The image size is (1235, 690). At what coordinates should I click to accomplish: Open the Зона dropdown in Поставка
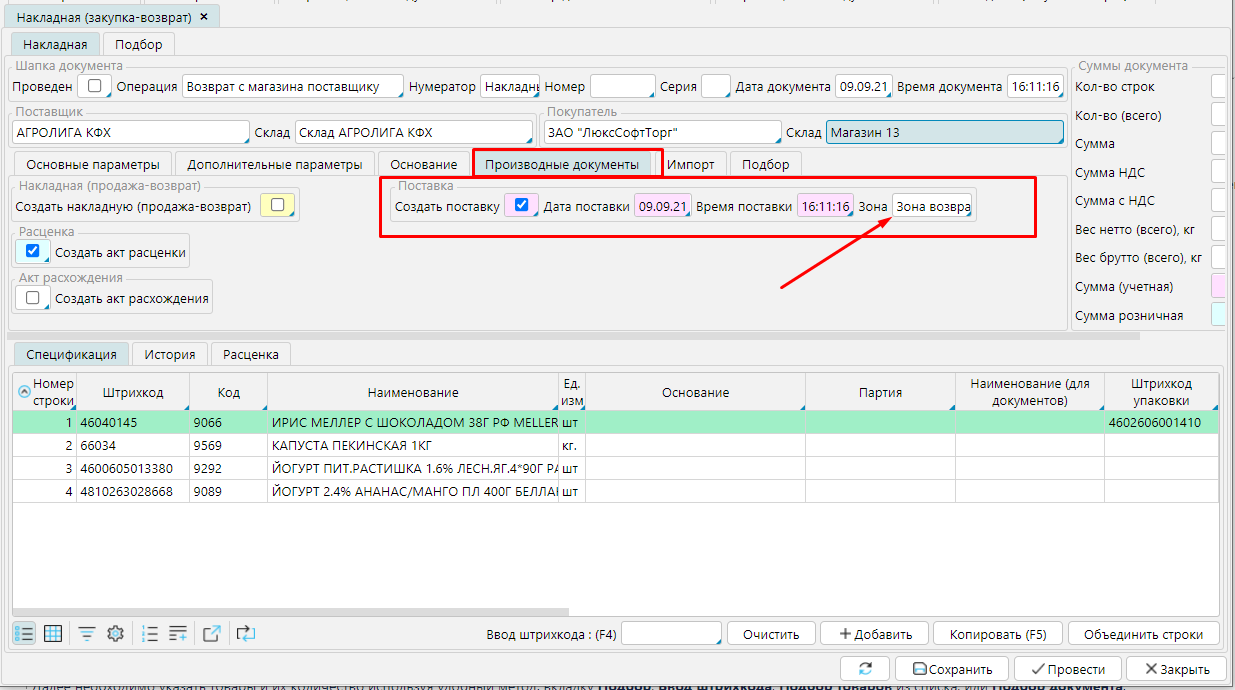click(932, 207)
